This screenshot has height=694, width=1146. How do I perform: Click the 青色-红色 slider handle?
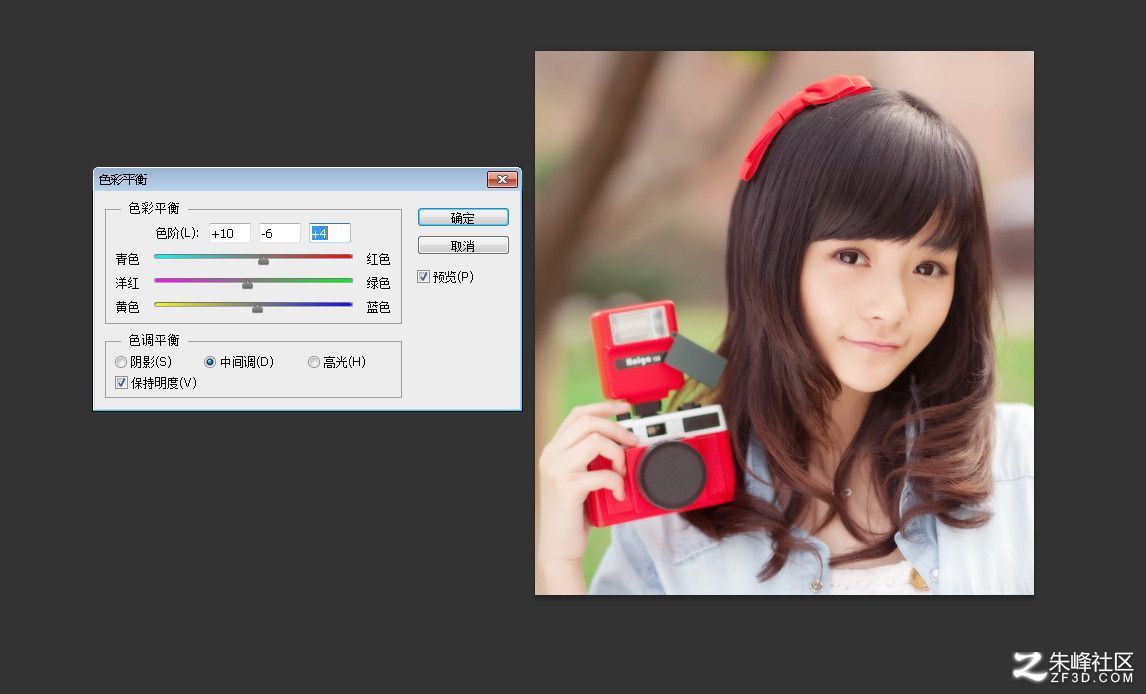click(264, 260)
